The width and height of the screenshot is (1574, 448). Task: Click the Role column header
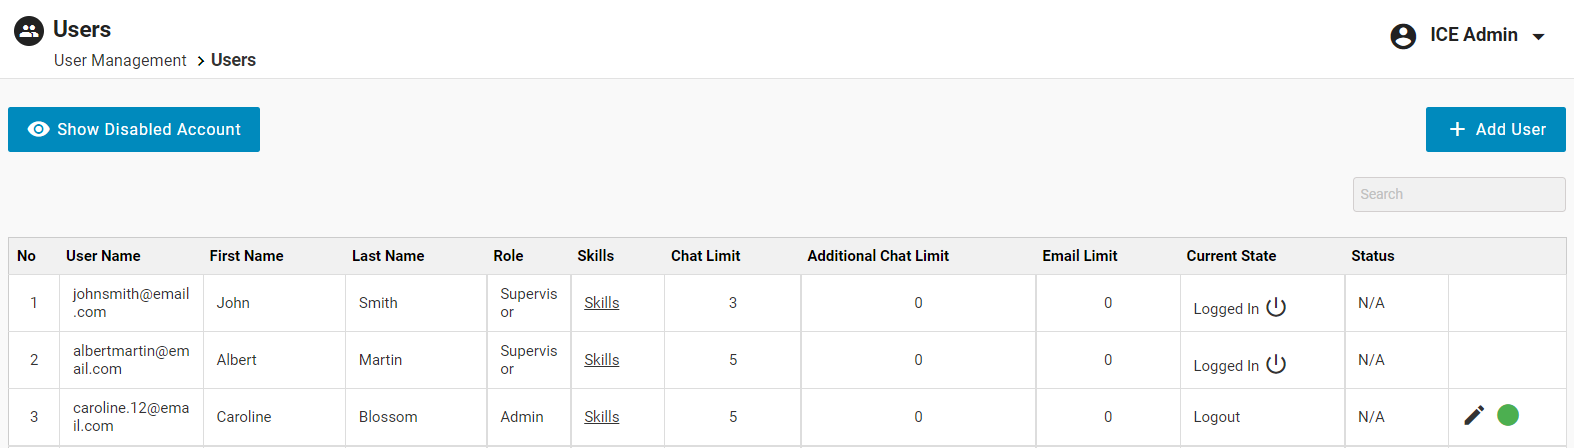pos(508,256)
